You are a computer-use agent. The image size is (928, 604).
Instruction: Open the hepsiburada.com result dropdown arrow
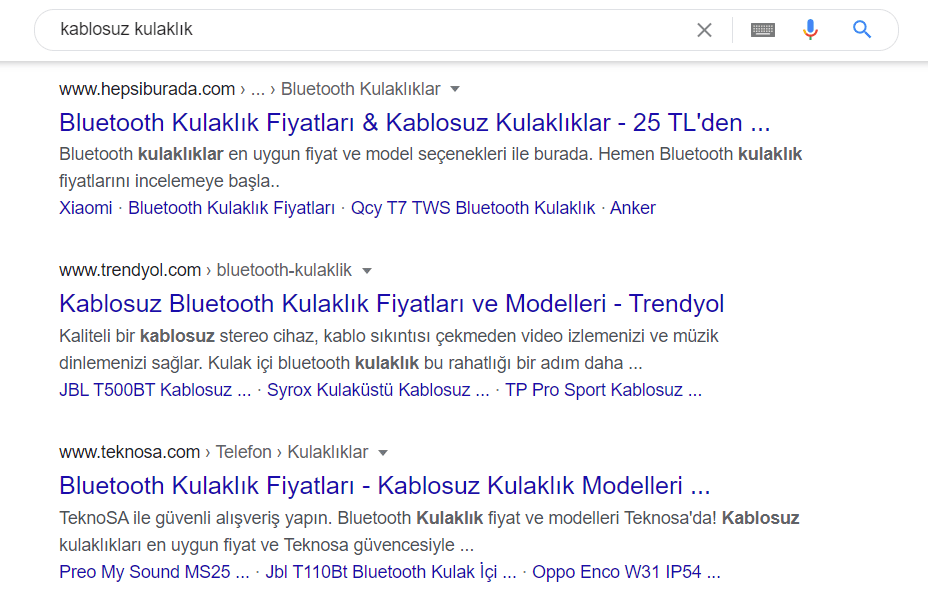tap(455, 88)
